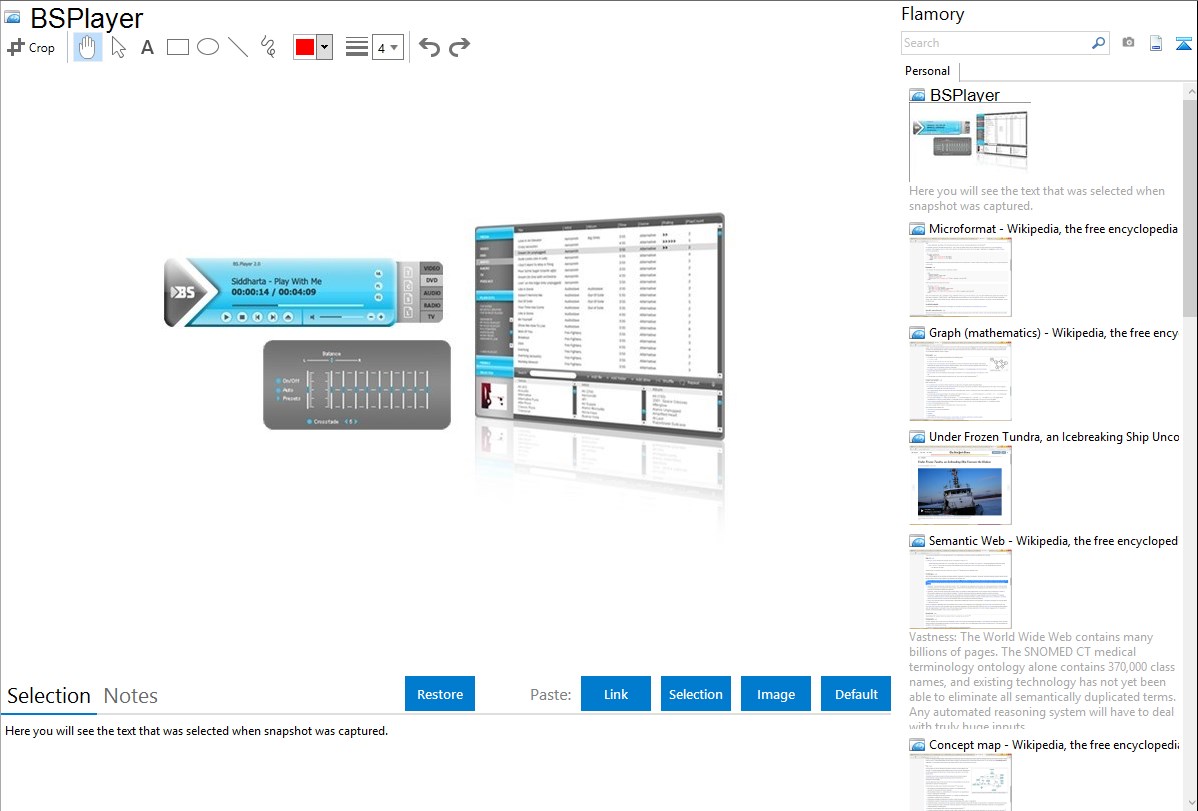Select the Under Frozen Tundra title text
This screenshot has width=1198, height=811.
[1054, 436]
